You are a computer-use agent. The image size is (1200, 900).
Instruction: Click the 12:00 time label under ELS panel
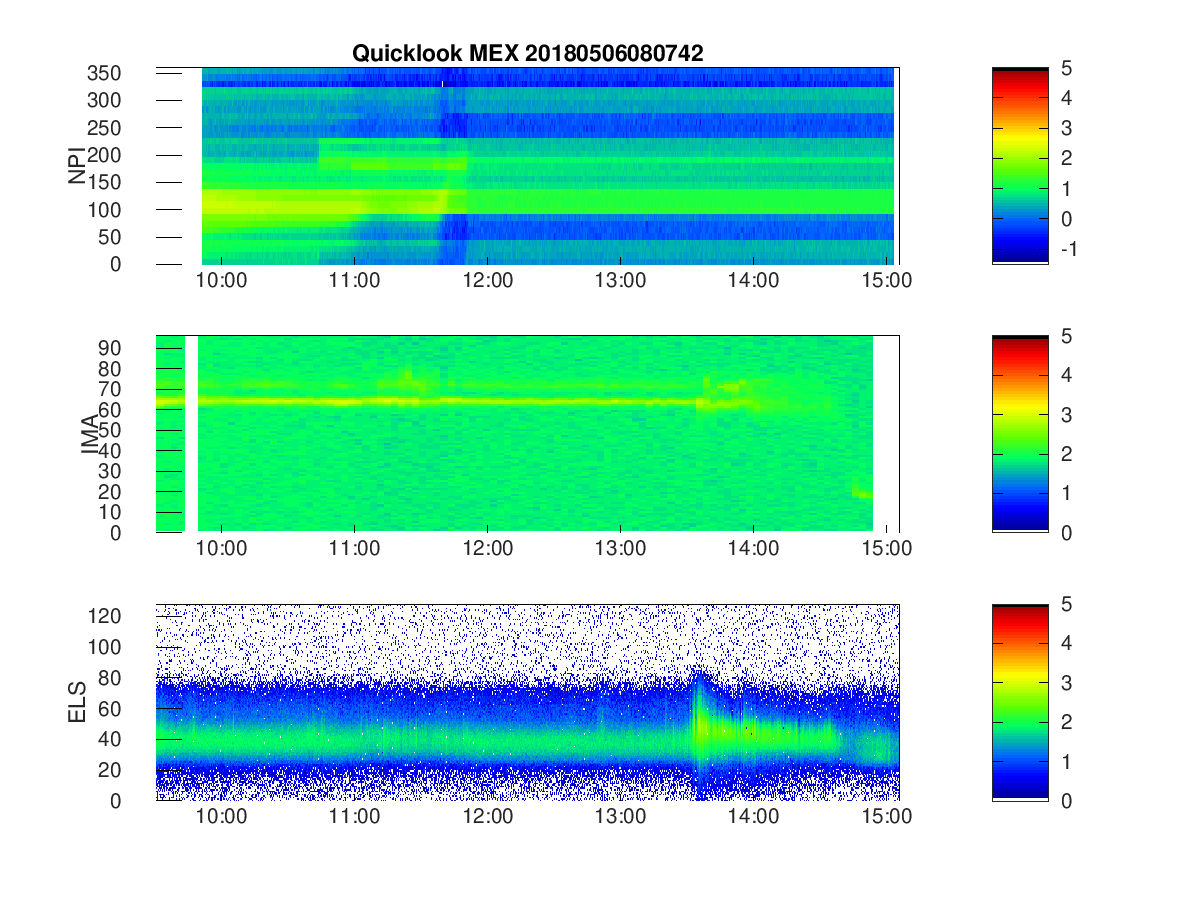pos(487,816)
